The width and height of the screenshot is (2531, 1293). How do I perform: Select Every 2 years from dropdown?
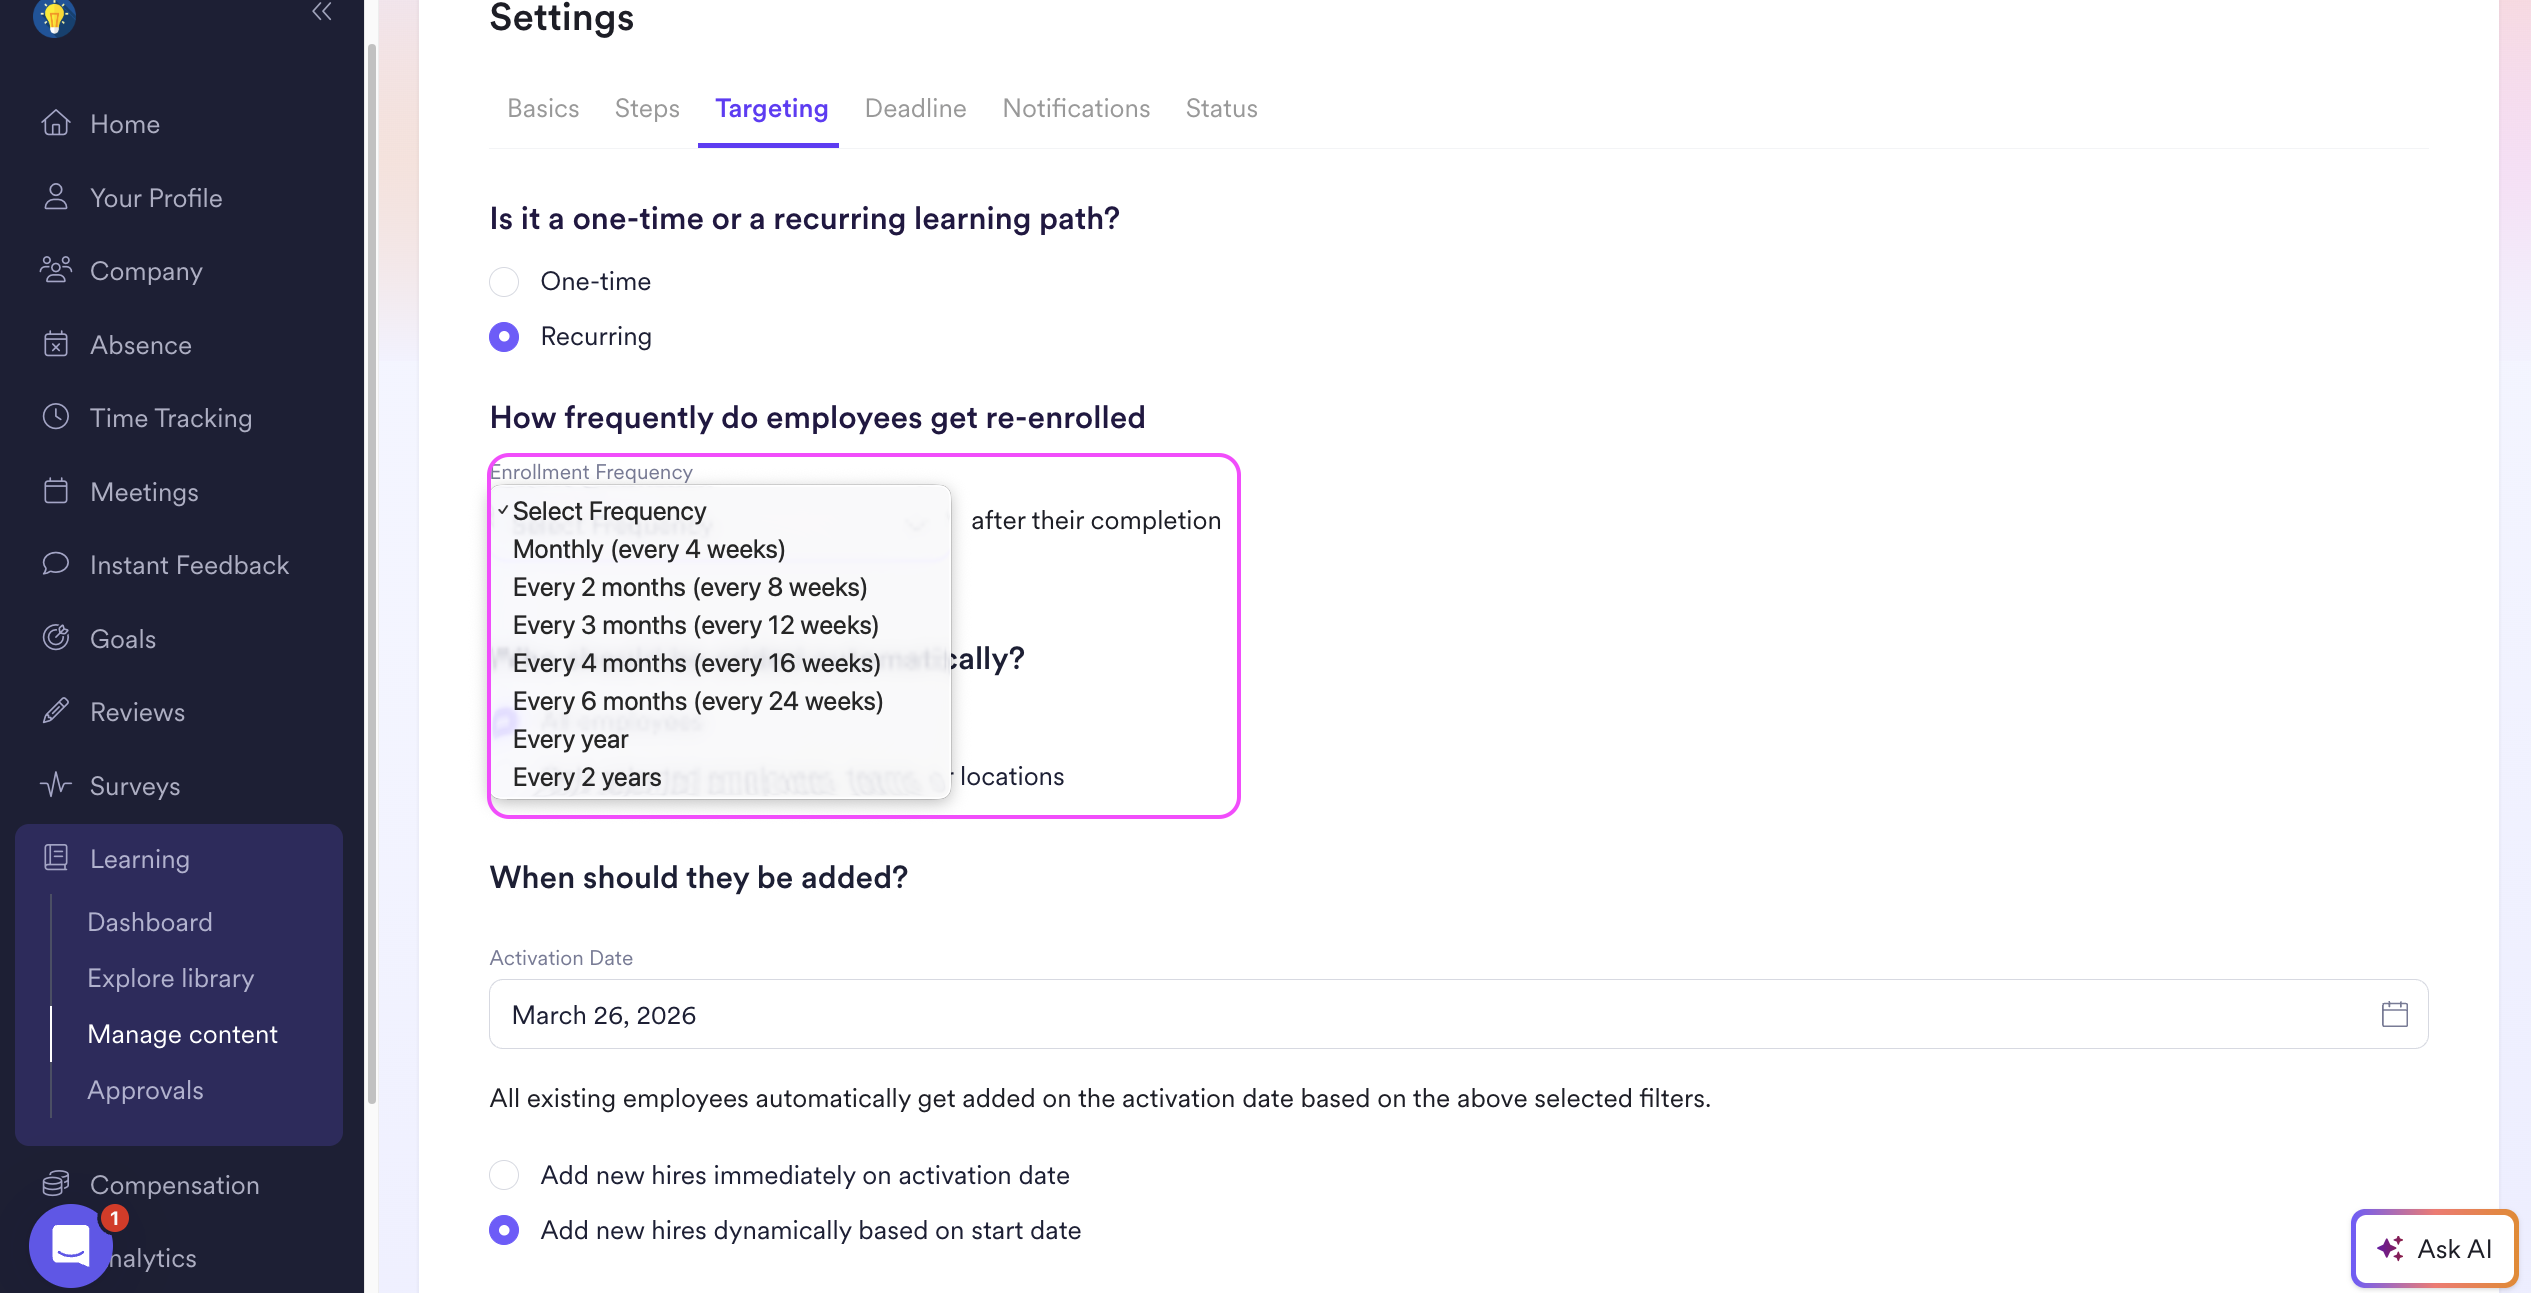pyautogui.click(x=586, y=777)
